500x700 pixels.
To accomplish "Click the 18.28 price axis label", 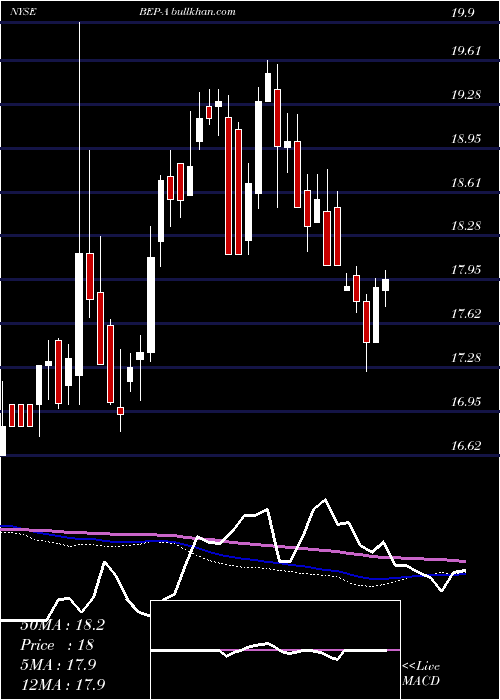I will (x=466, y=226).
